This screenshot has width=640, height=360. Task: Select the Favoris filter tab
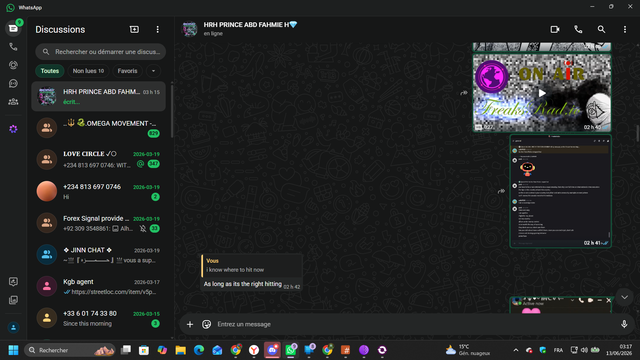127,71
